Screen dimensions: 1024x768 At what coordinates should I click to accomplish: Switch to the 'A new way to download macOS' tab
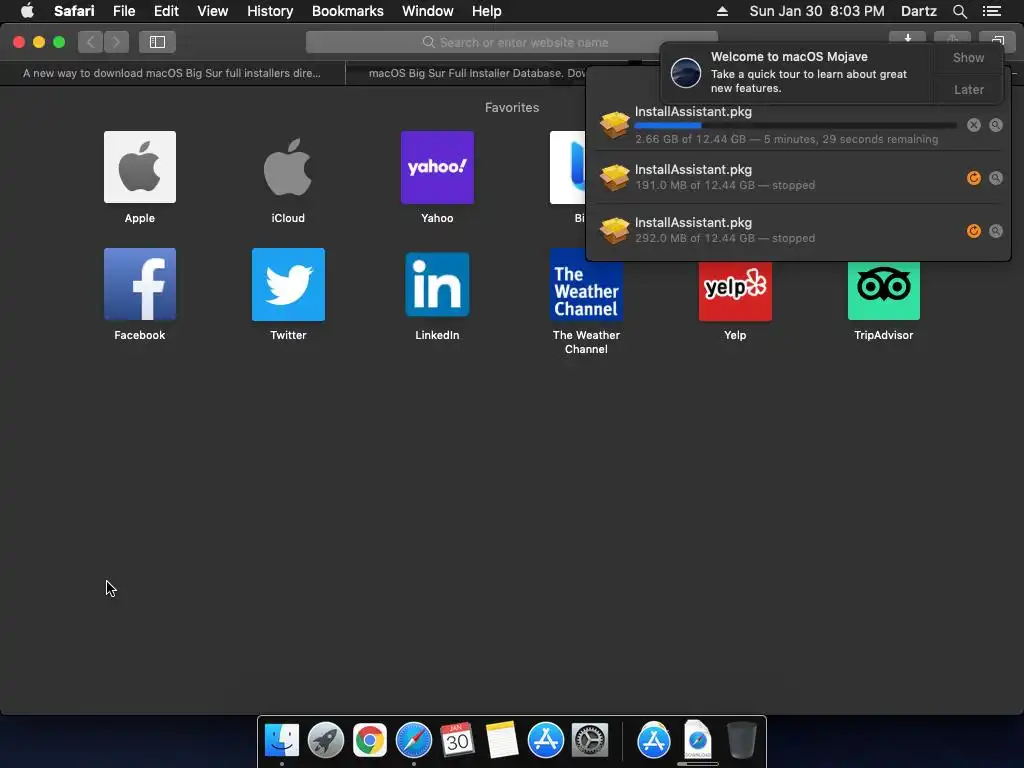(x=172, y=73)
